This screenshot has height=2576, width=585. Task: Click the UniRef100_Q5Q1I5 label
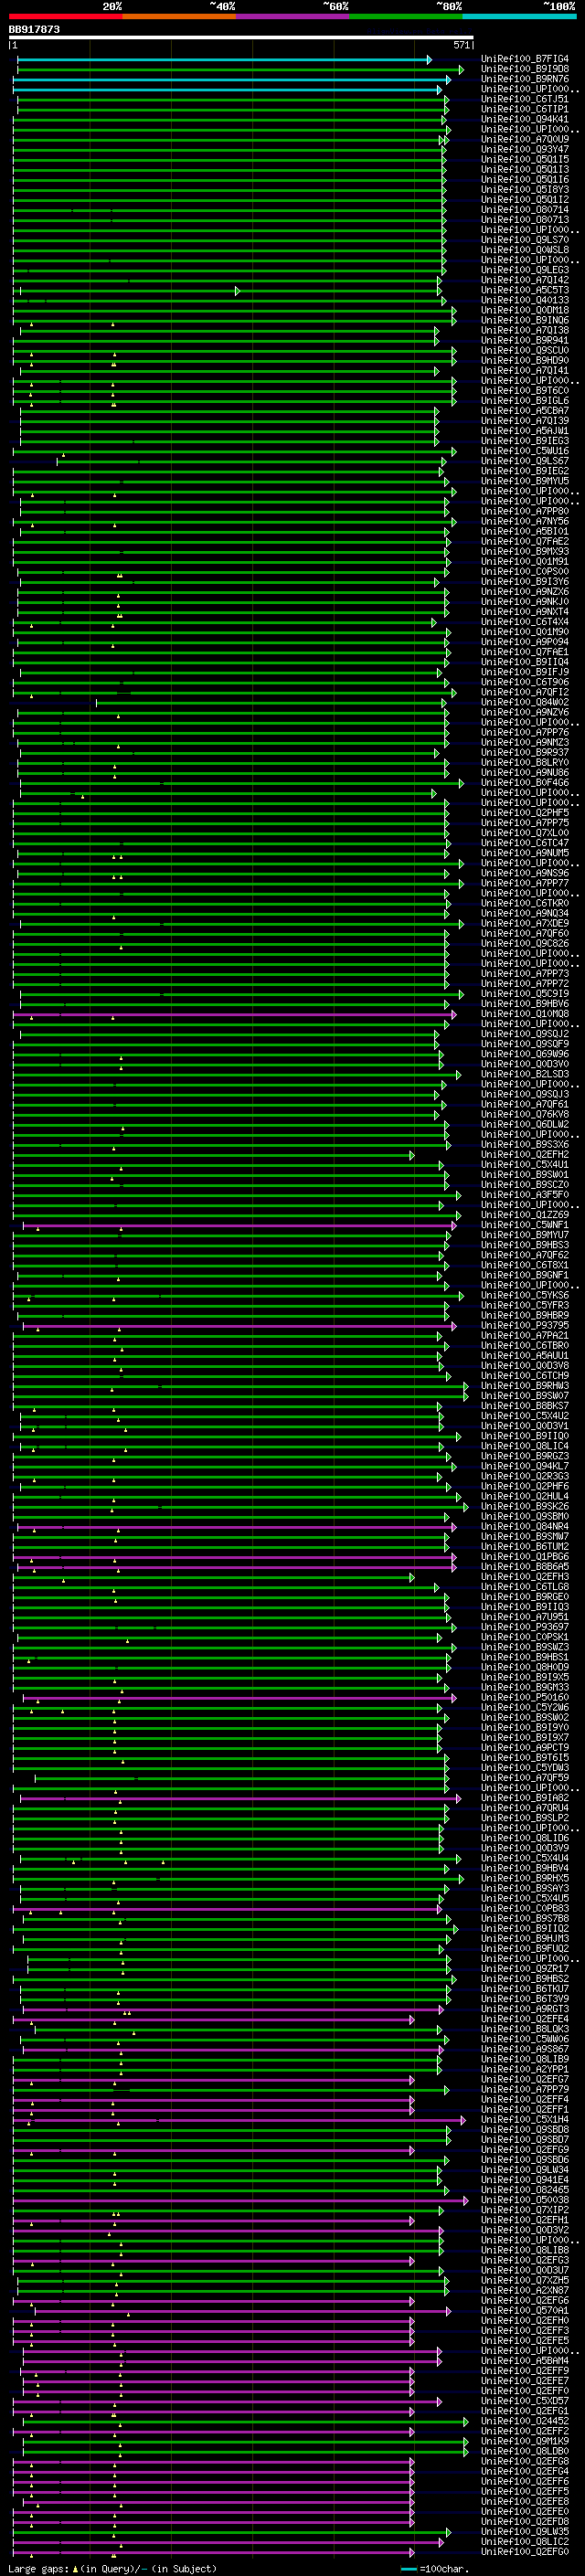tap(525, 160)
